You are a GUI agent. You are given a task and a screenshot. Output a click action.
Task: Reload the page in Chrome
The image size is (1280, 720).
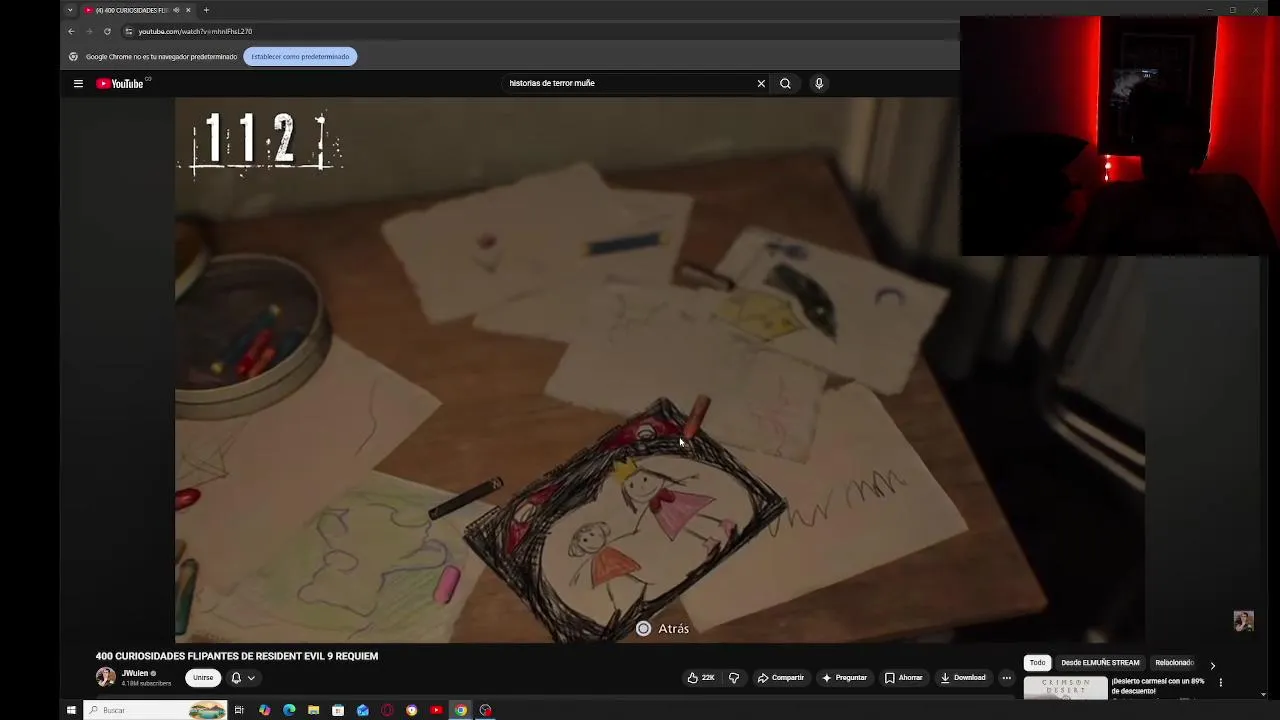[x=107, y=31]
